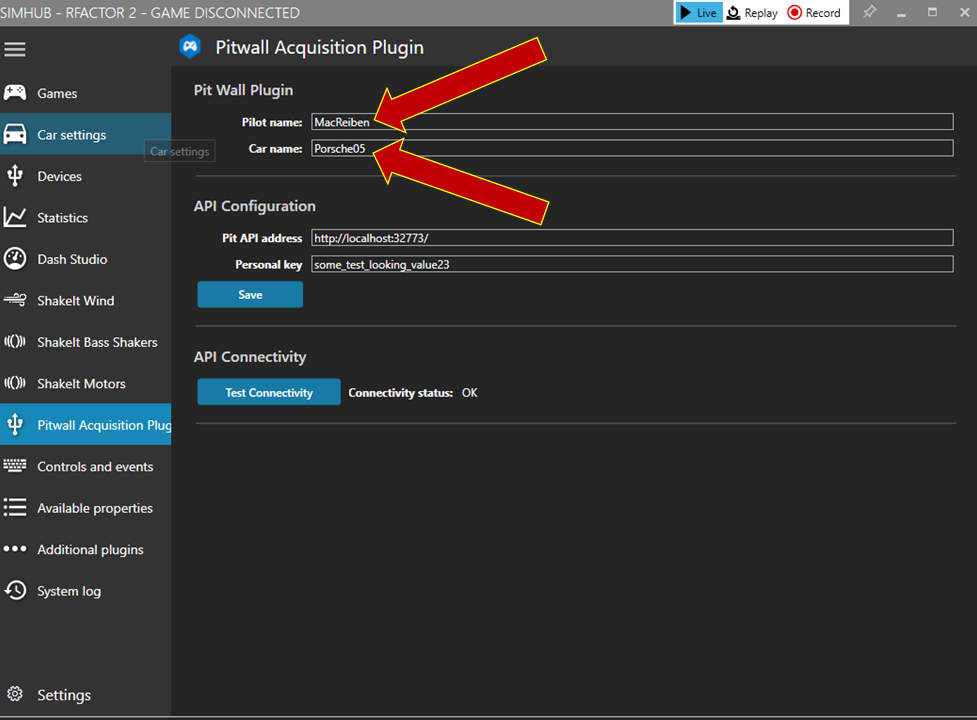
Task: Start Record mode
Action: click(814, 12)
